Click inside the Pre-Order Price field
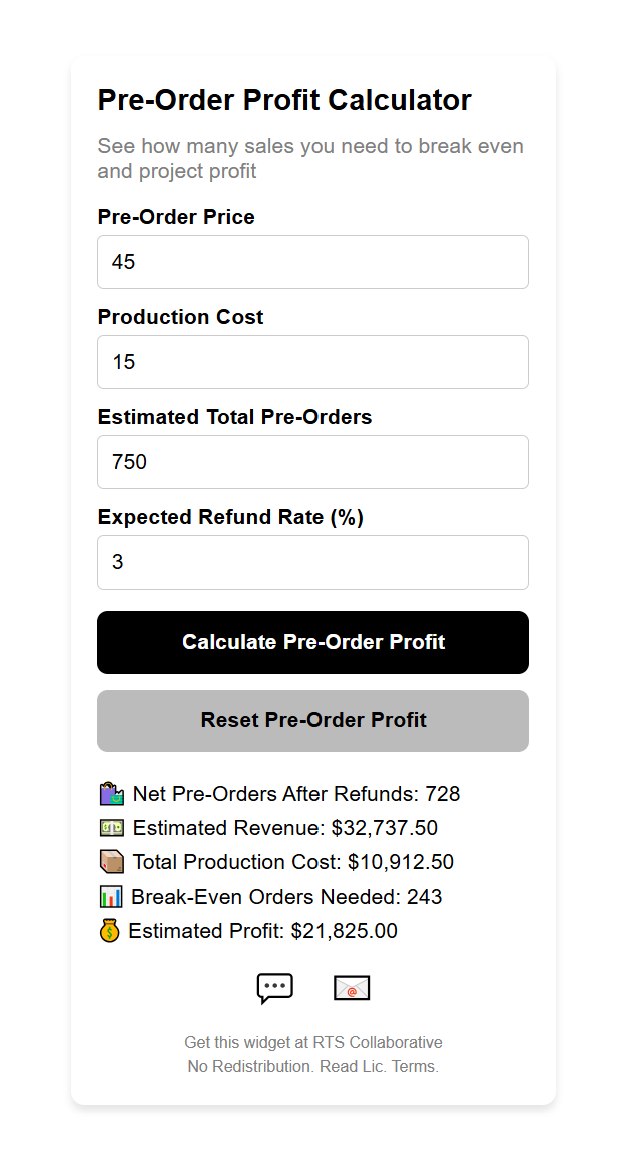This screenshot has width=634, height=1164. [x=312, y=261]
